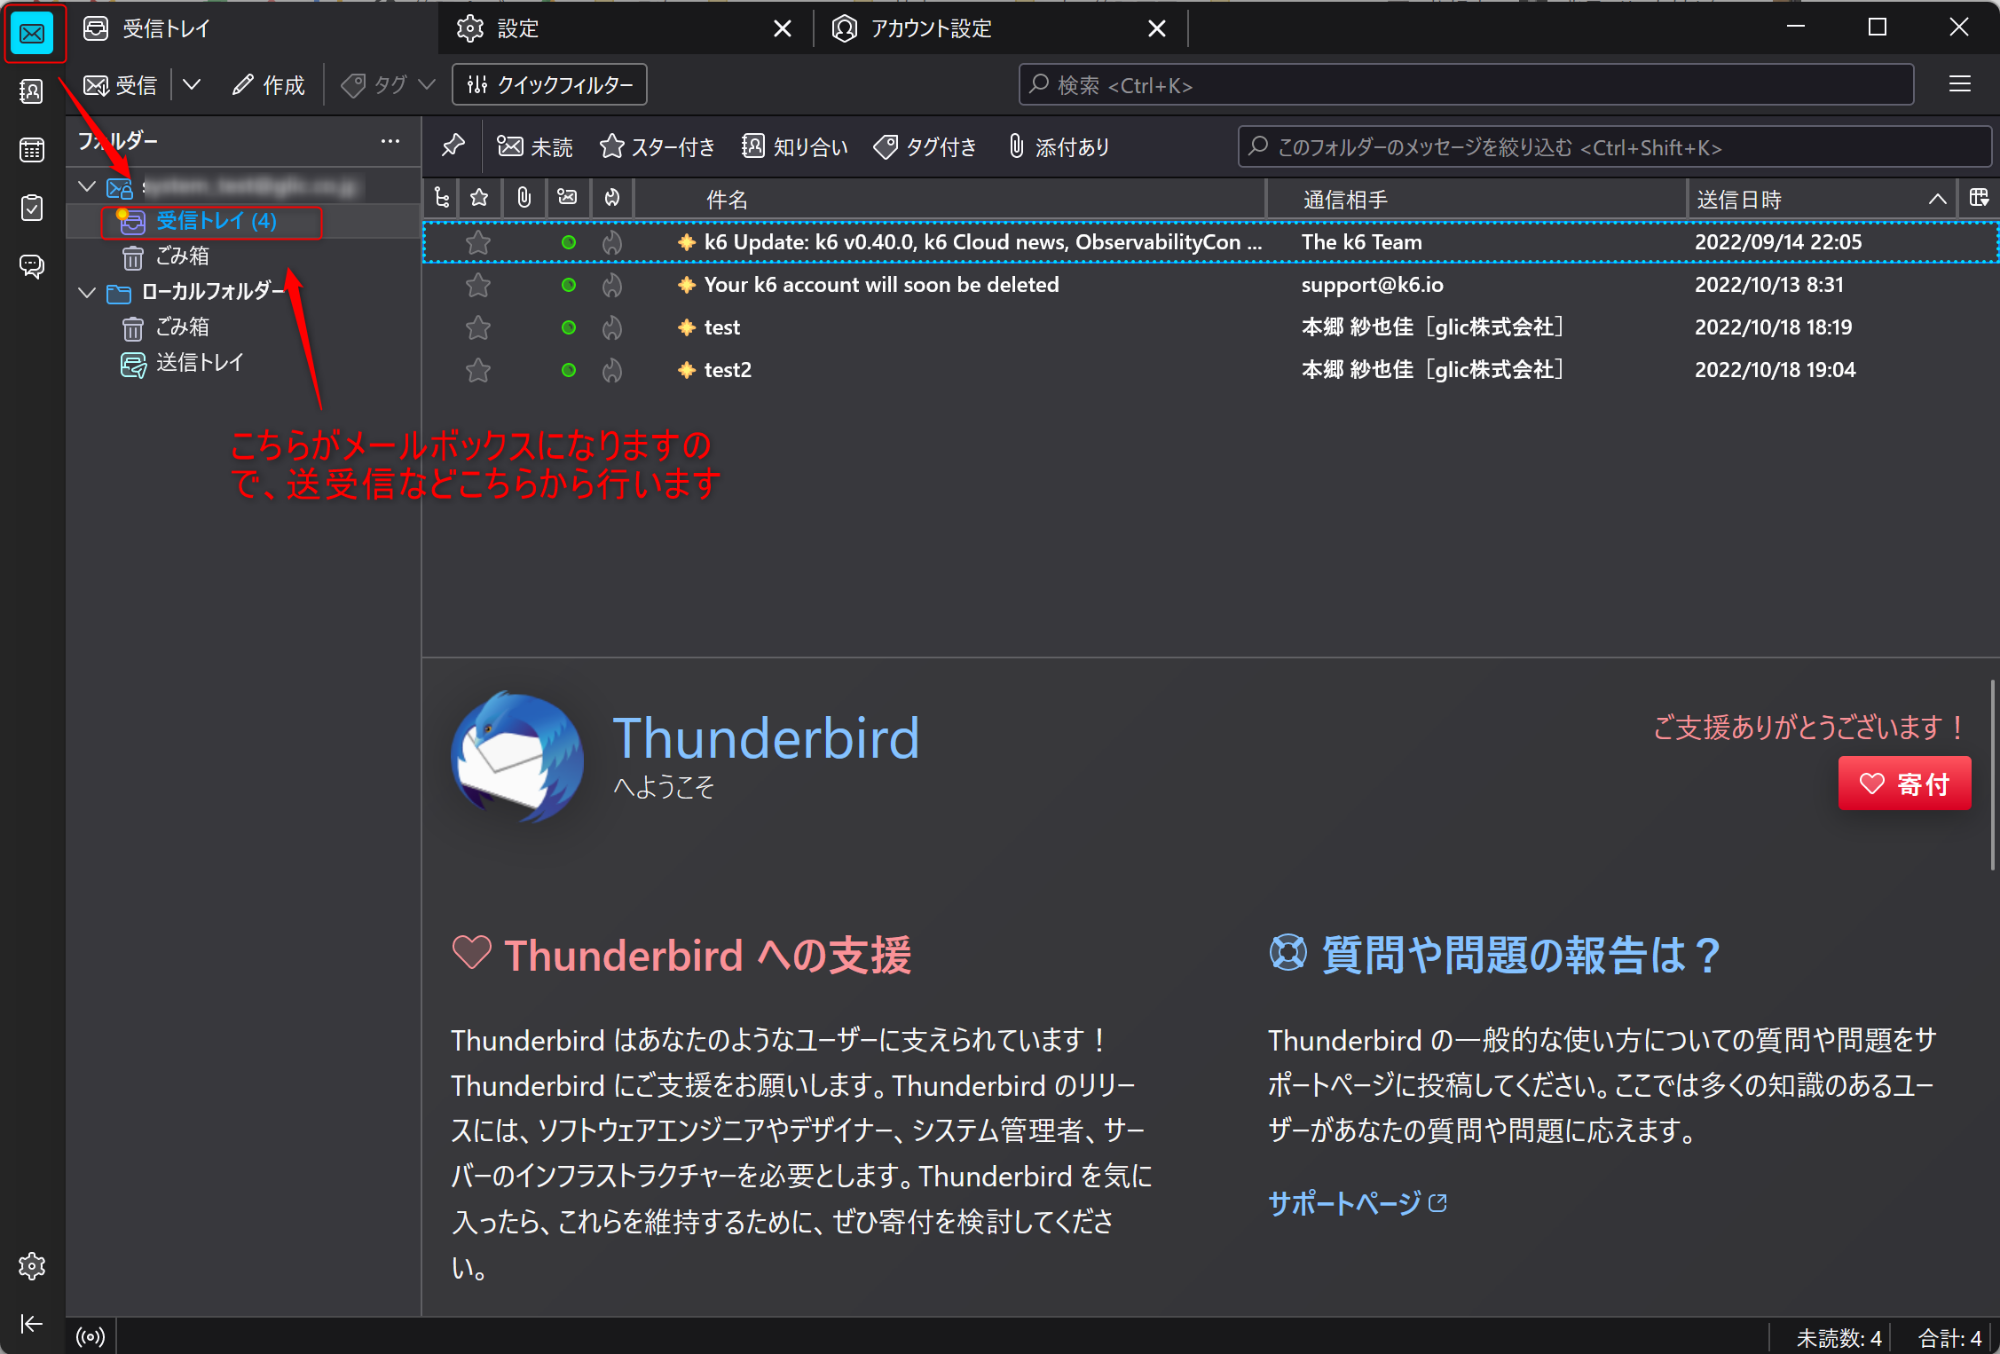Toggle Unread quick filter
The height and width of the screenshot is (1354, 2000).
click(x=535, y=147)
